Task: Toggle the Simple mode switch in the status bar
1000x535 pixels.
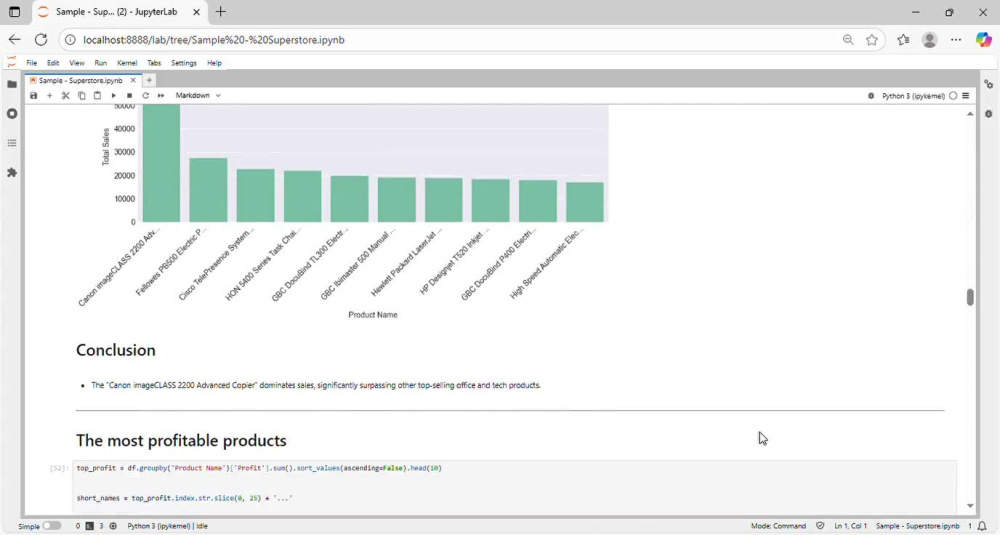Action: tap(52, 526)
